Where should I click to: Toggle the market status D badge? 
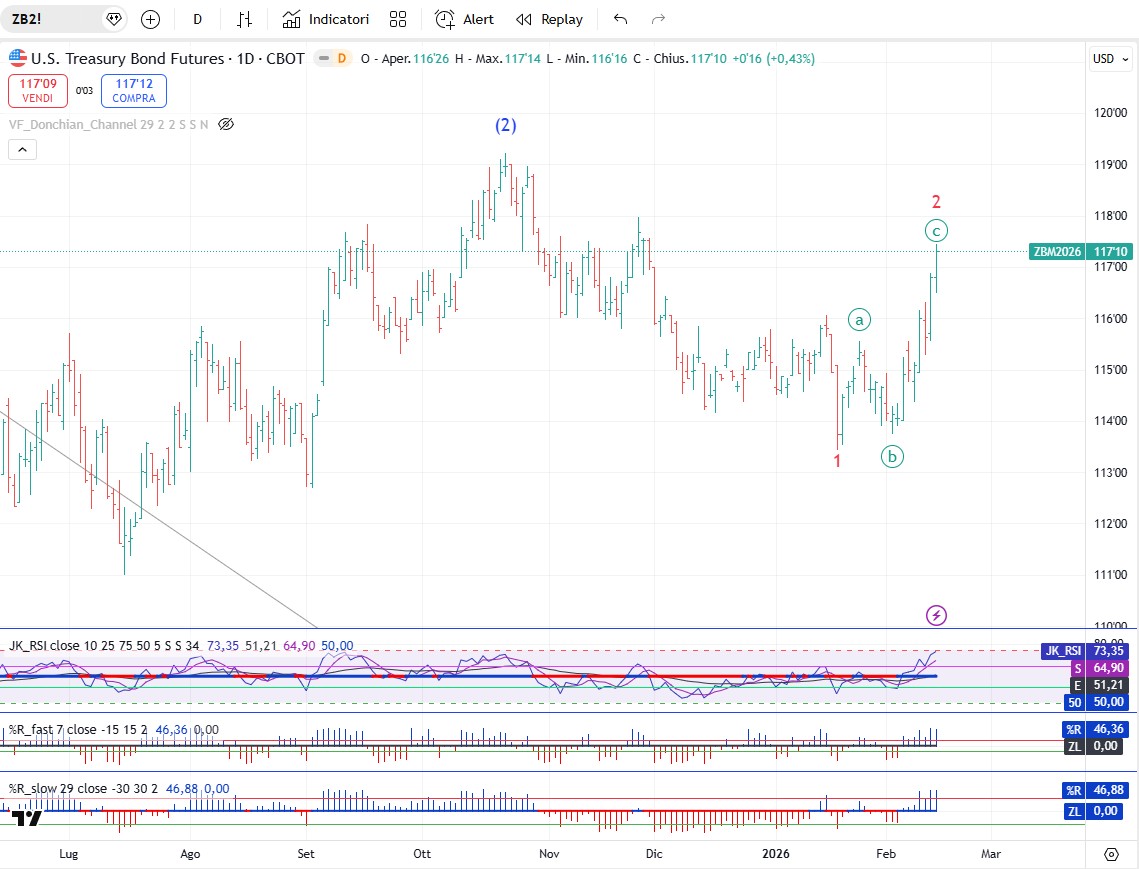341,59
